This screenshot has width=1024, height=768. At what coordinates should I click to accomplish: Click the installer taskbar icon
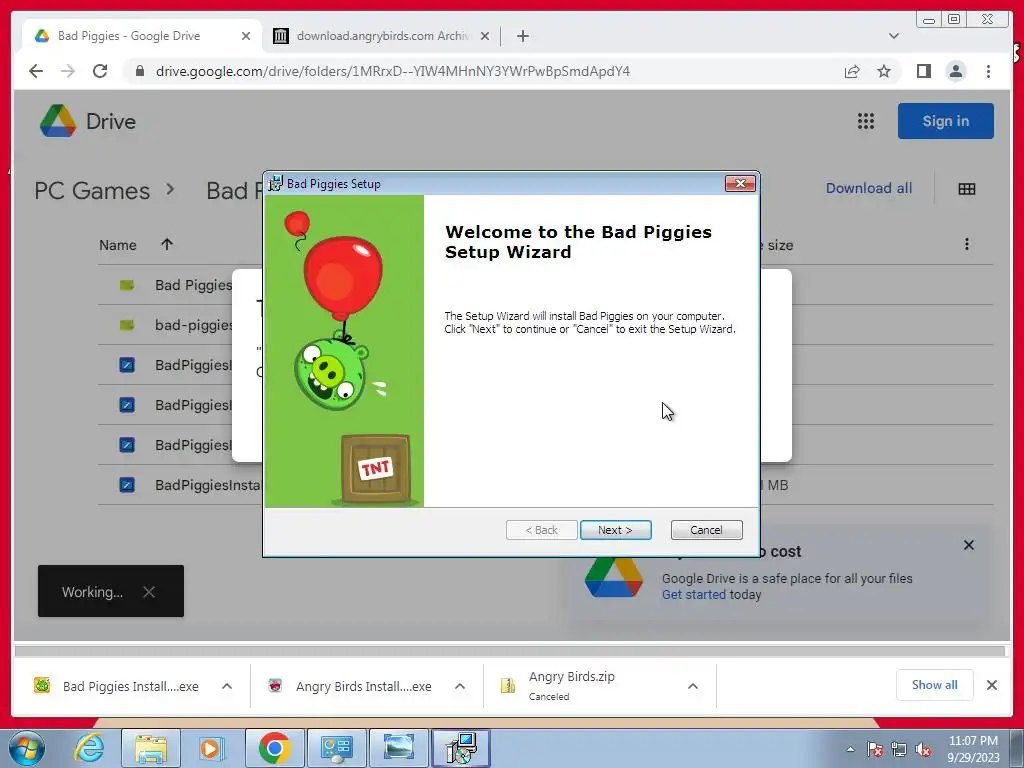point(461,748)
